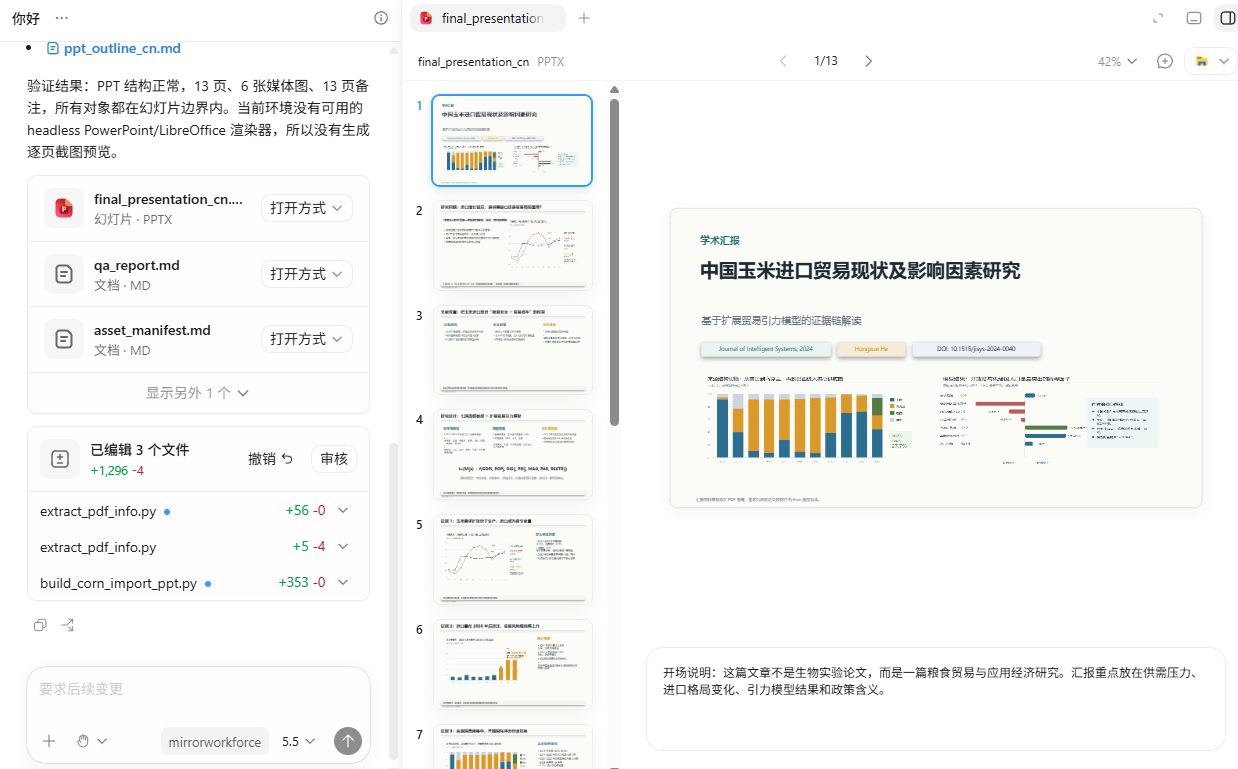The width and height of the screenshot is (1238, 769).
Task: Add a new tab with plus icon
Action: (x=584, y=18)
